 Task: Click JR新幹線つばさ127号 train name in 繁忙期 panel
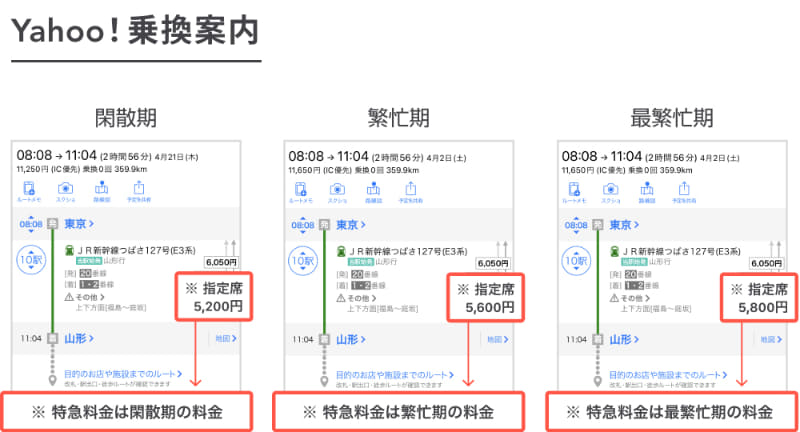(409, 251)
